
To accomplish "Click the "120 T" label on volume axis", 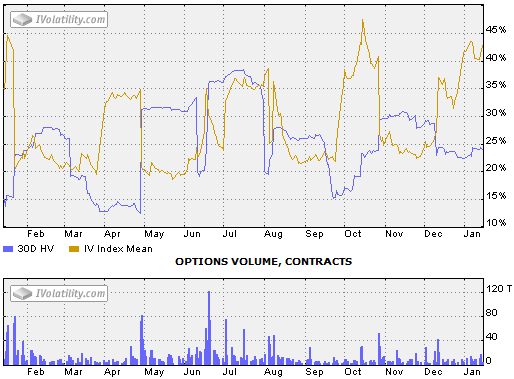I will tap(499, 289).
